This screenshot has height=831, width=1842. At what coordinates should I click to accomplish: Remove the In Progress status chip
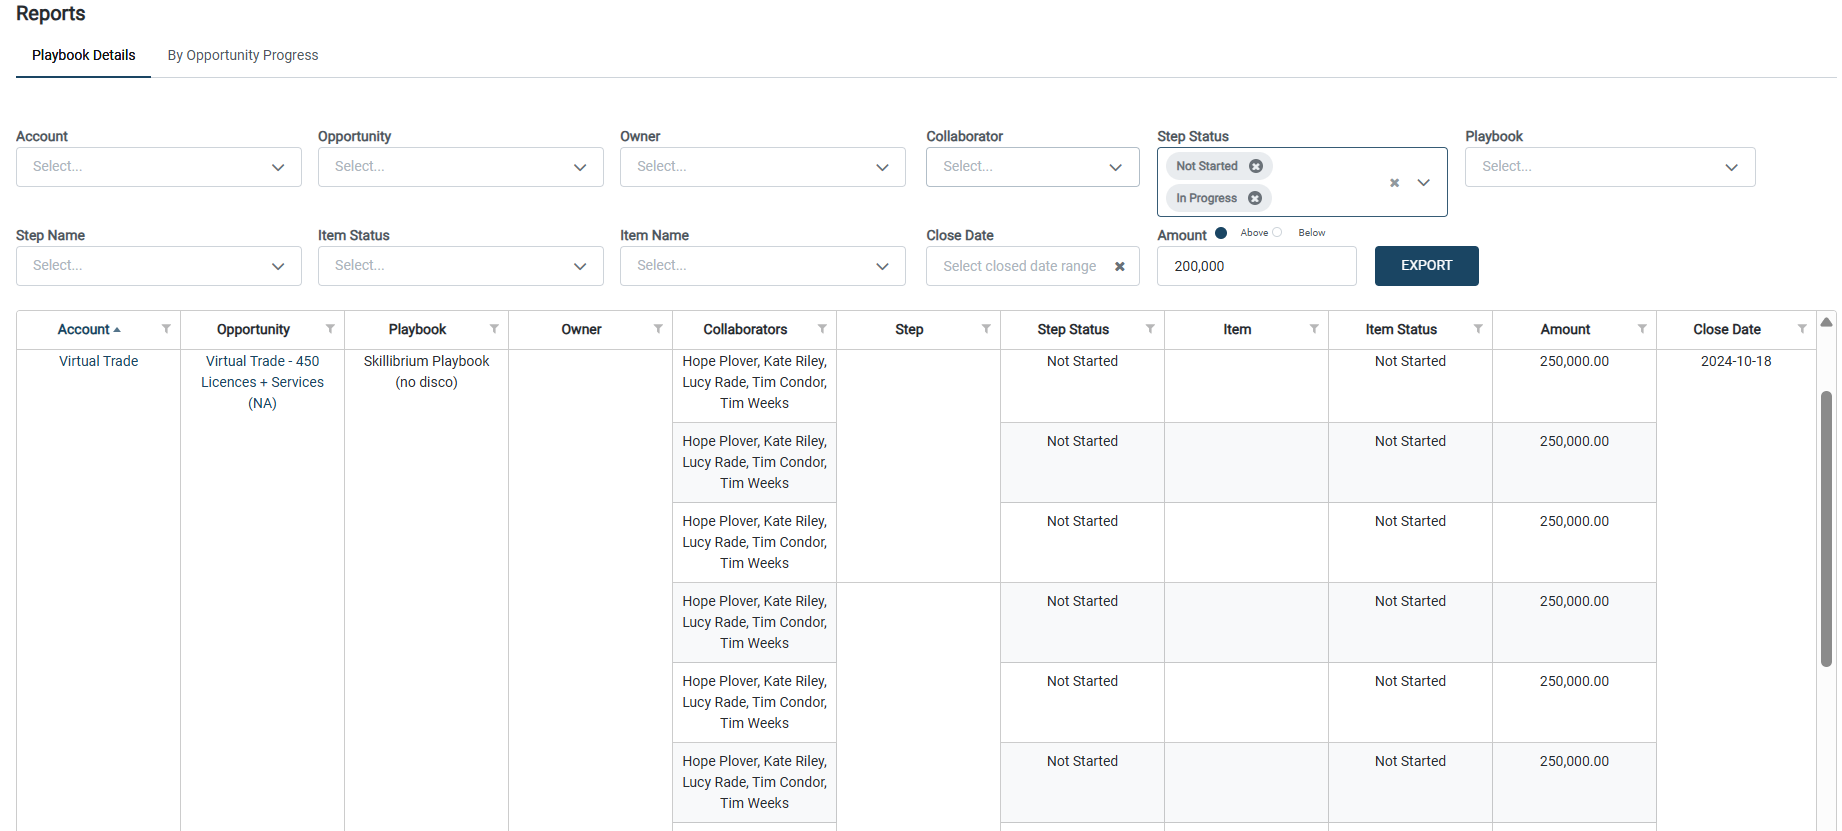[1255, 198]
